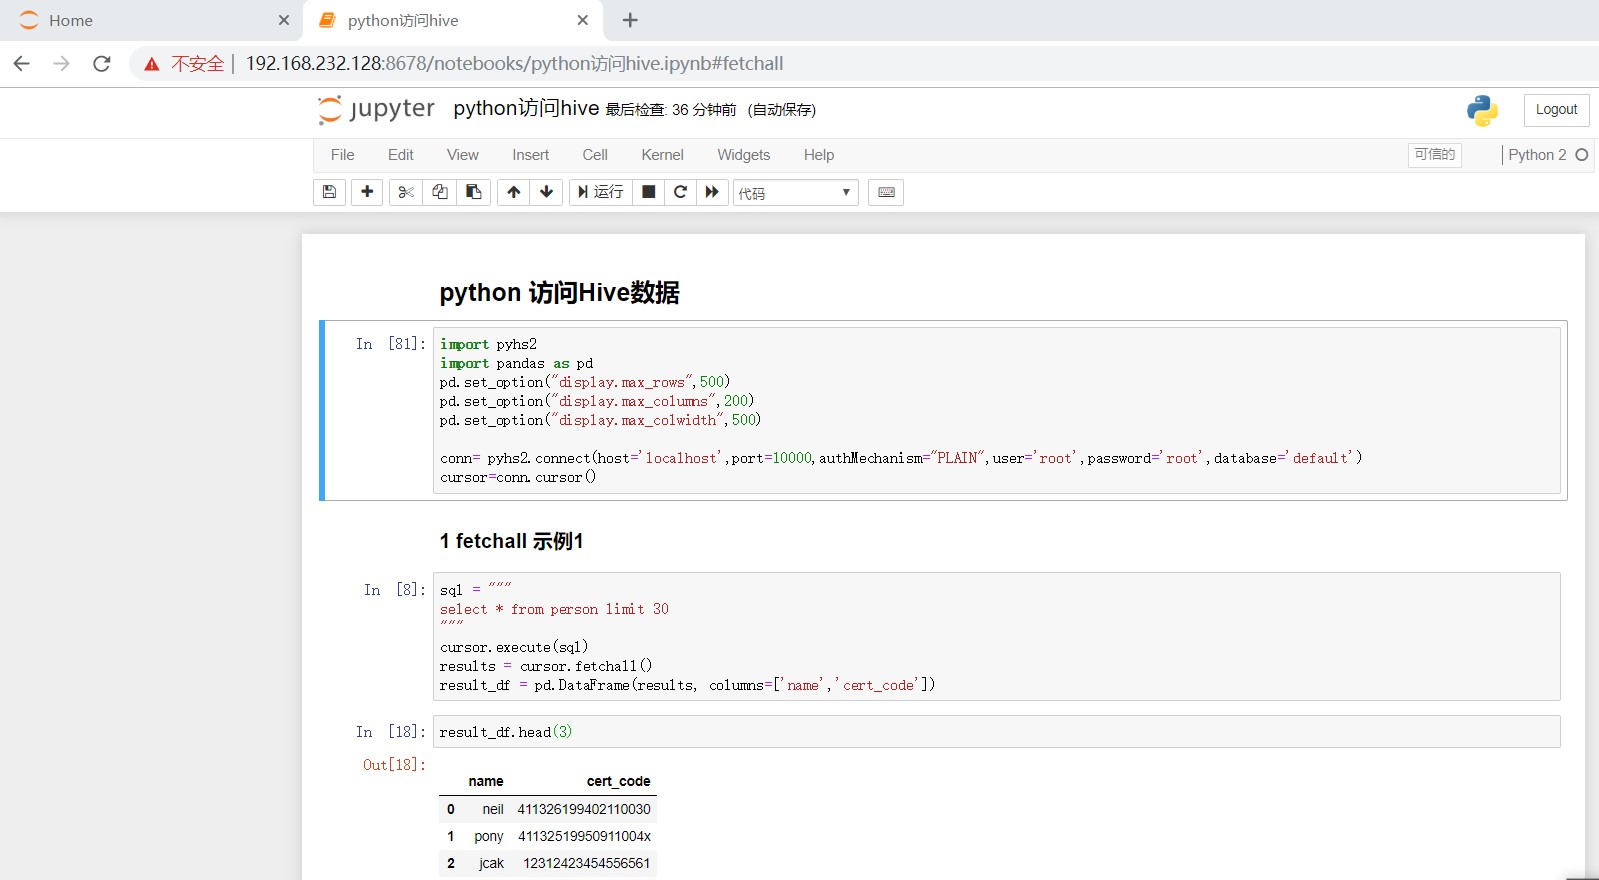Image resolution: width=1599 pixels, height=880 pixels.
Task: Click the Out[18] output prompt label
Action: tap(394, 765)
